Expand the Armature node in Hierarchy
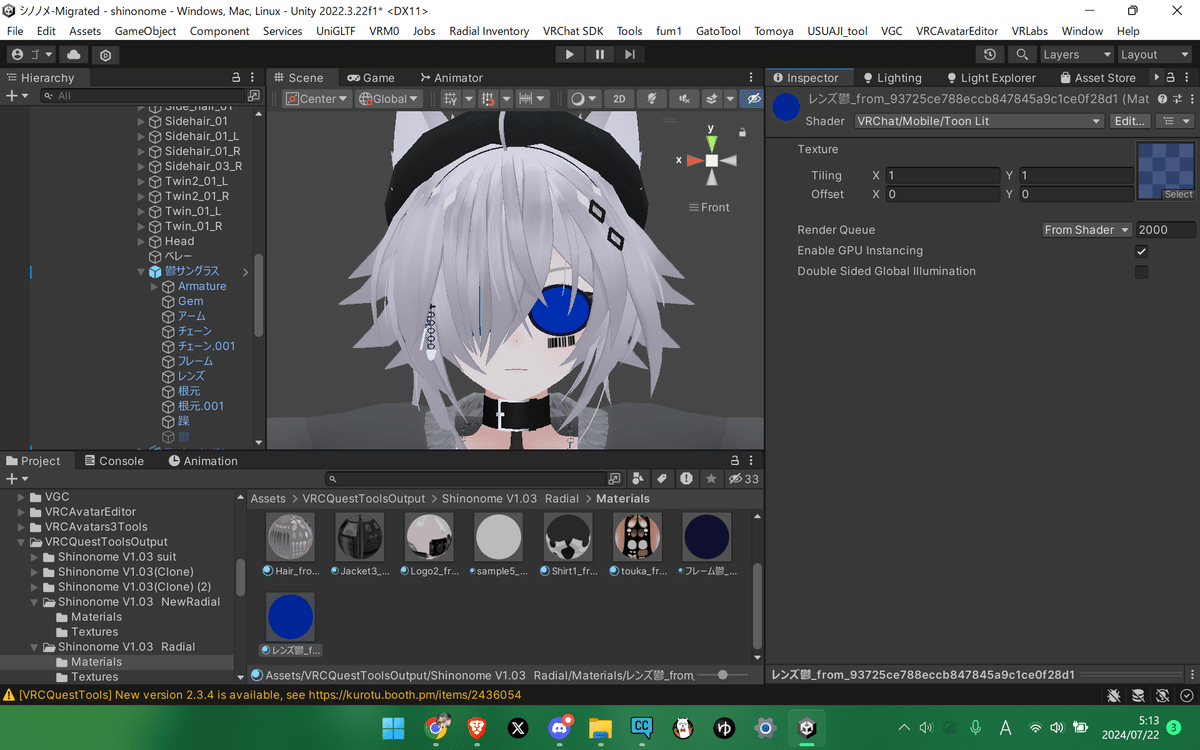Image resolution: width=1200 pixels, height=750 pixels. coord(154,286)
